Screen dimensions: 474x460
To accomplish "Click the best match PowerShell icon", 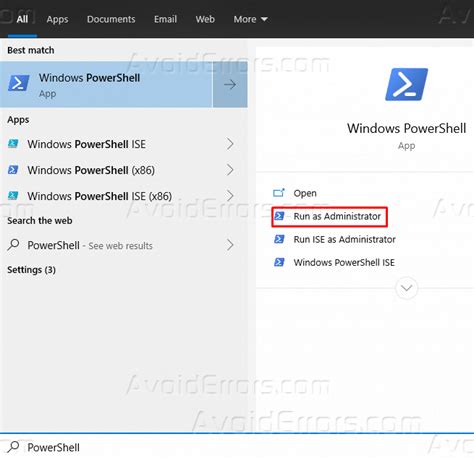I will 19,83.
